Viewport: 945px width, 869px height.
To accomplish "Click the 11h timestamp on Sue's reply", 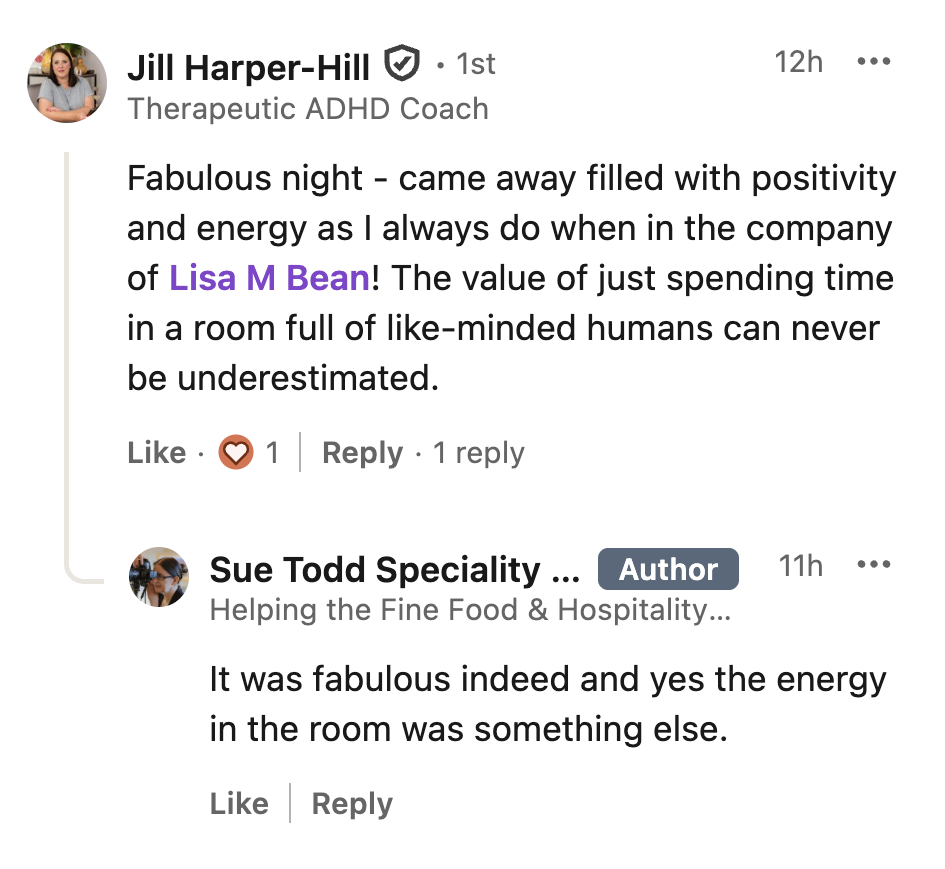I will tap(800, 566).
